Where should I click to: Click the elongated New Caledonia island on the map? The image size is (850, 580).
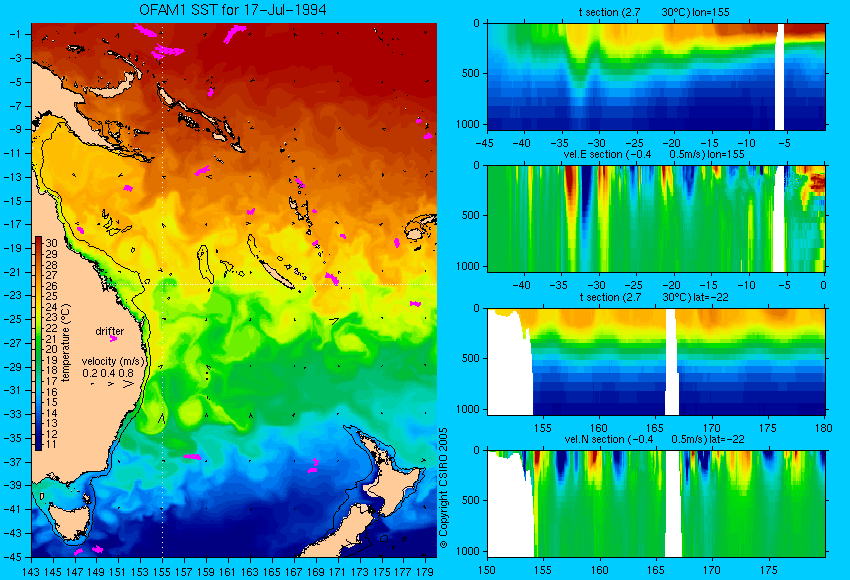(x=276, y=274)
